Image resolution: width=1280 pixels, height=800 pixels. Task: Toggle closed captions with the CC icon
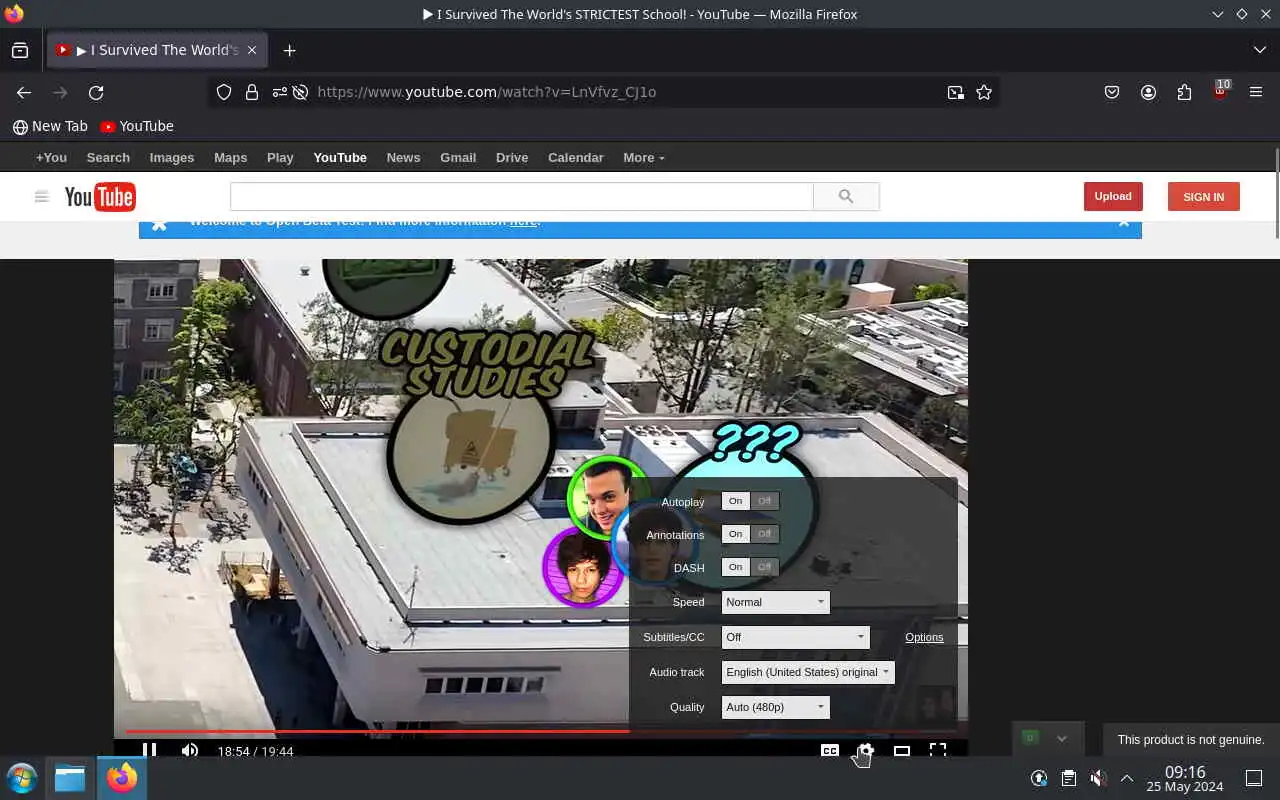click(x=830, y=750)
